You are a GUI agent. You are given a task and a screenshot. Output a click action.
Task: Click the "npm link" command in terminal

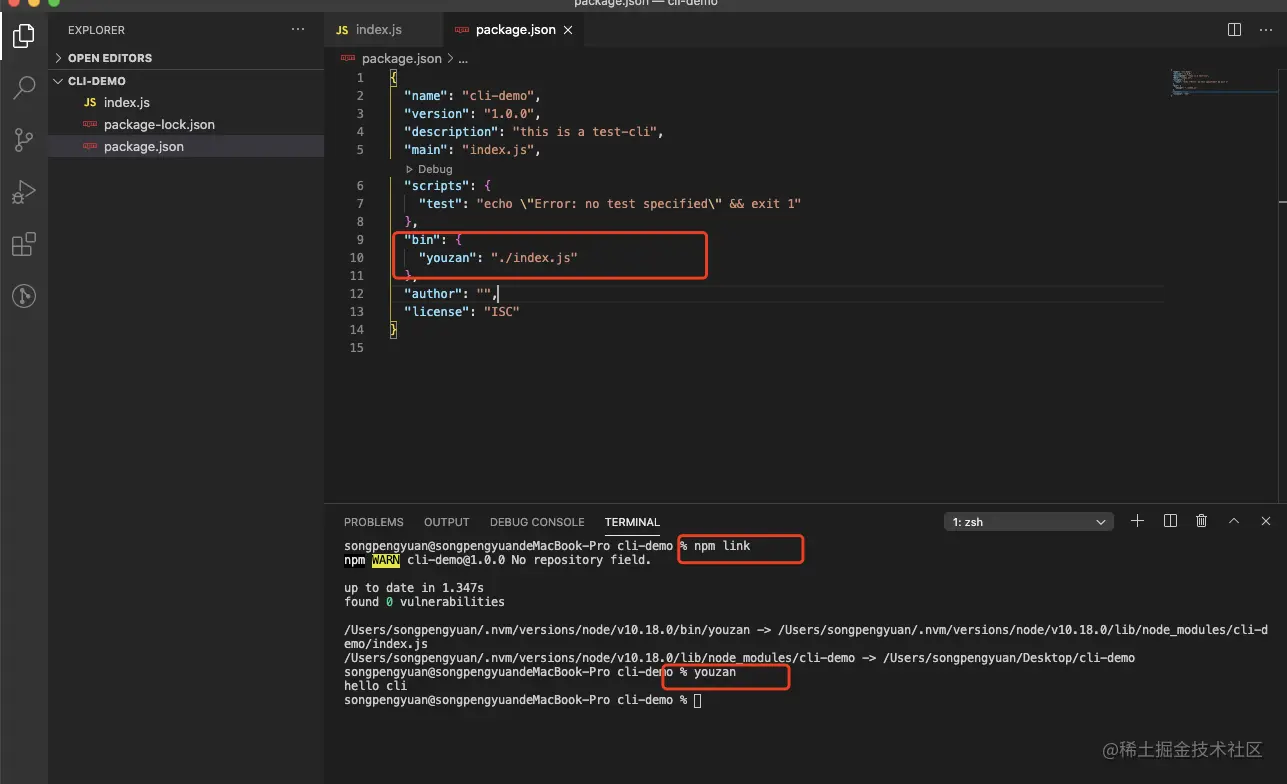point(722,546)
